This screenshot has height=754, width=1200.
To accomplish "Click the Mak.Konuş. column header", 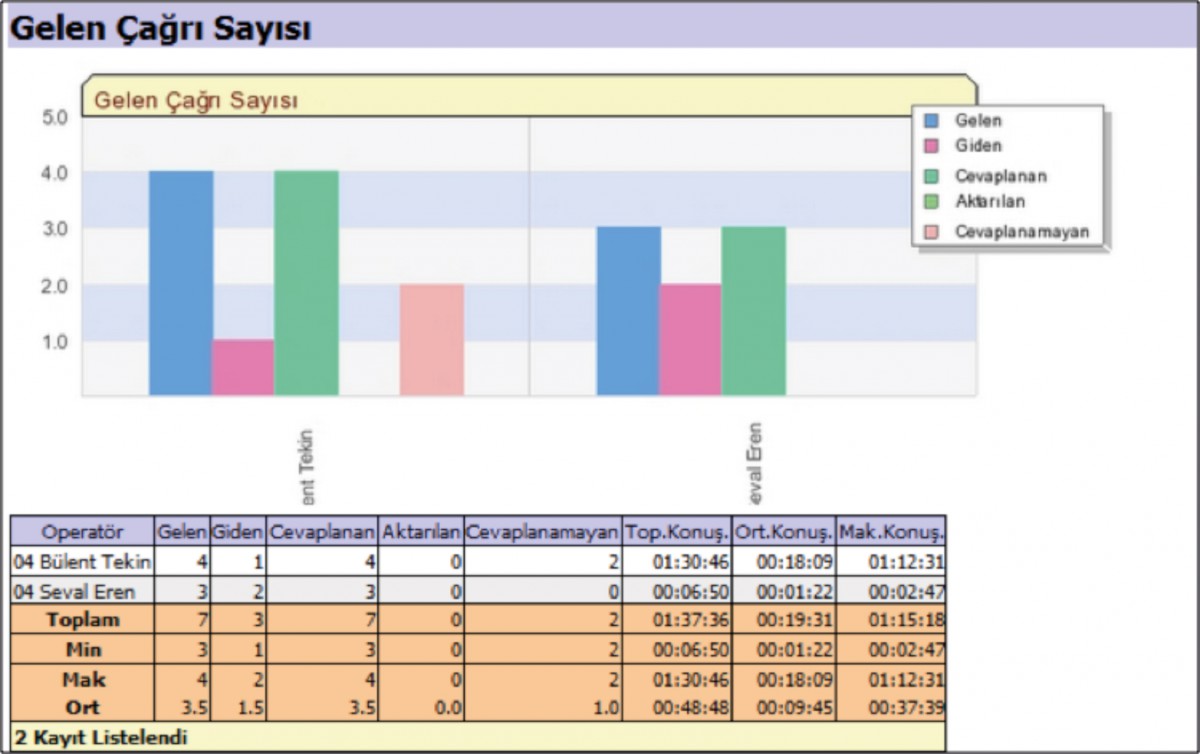I will point(891,532).
